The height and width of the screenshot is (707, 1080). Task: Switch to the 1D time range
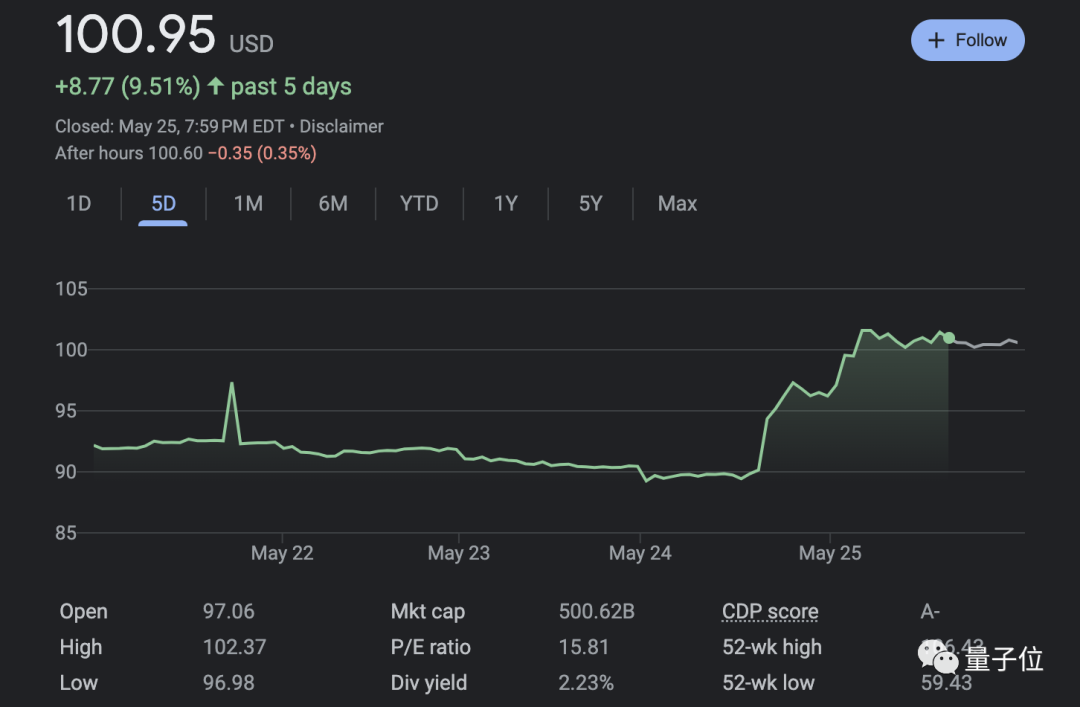(x=79, y=204)
